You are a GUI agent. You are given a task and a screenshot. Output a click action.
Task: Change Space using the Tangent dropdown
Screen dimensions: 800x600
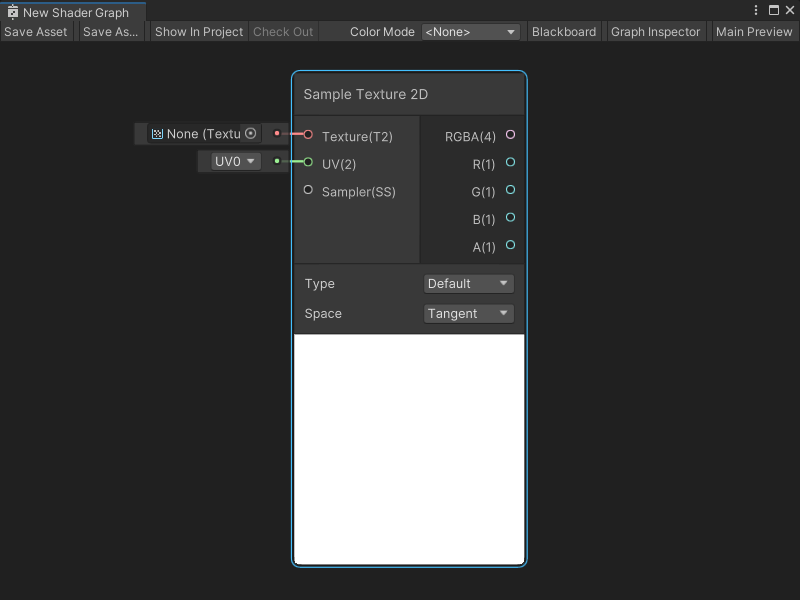click(468, 313)
